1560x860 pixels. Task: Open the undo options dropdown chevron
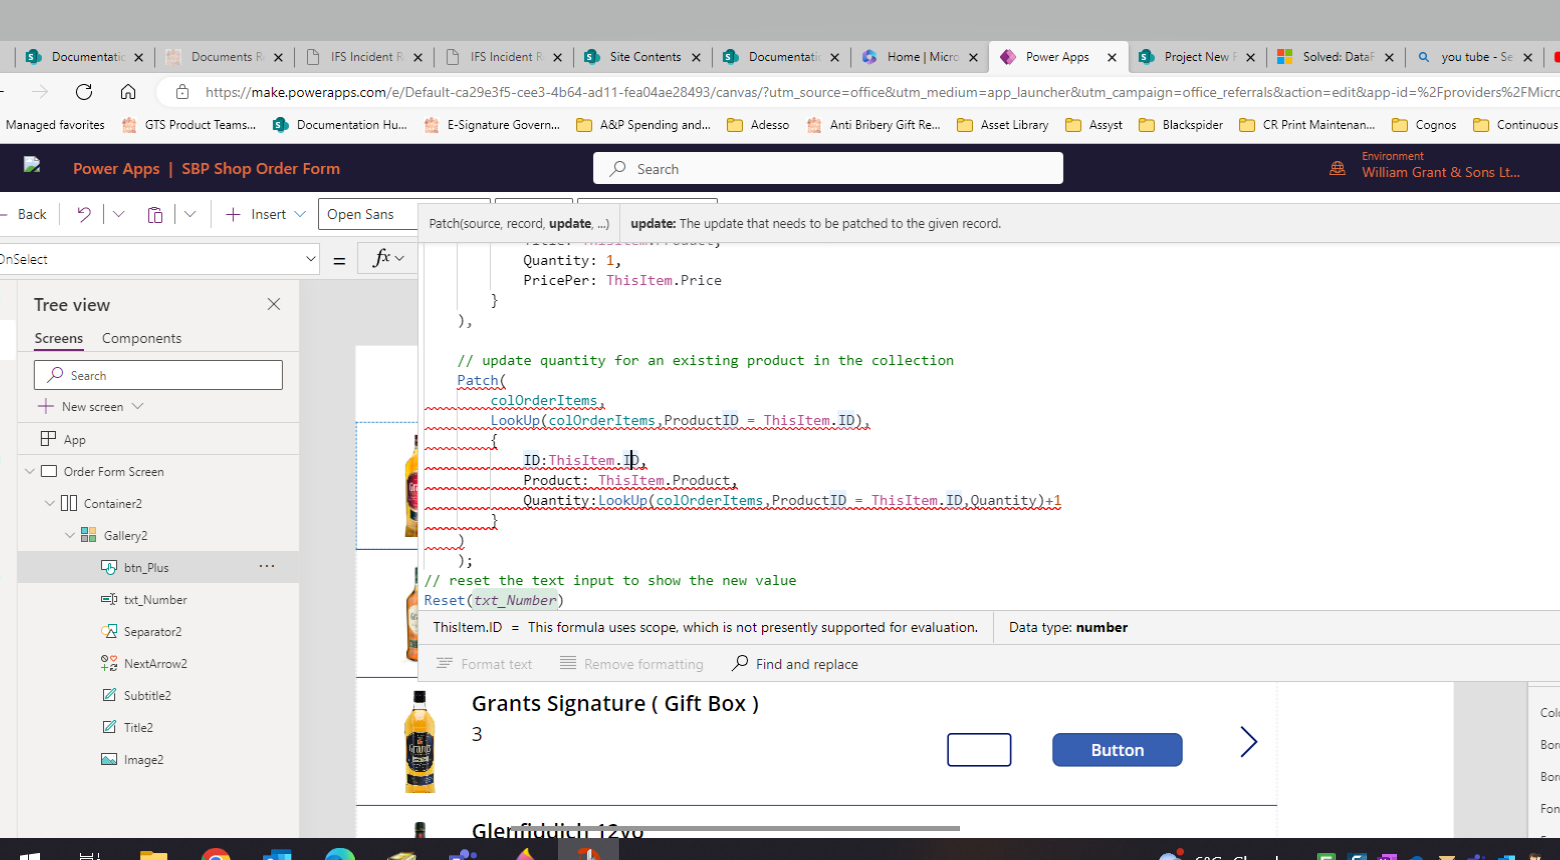point(119,214)
